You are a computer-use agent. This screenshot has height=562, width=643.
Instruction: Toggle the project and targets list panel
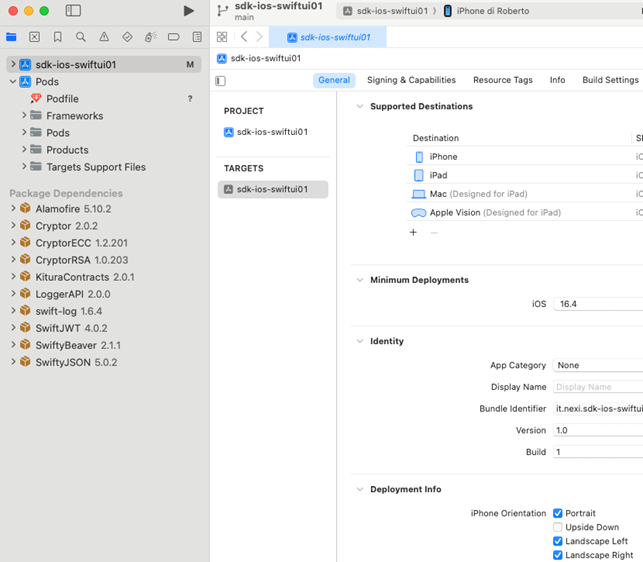click(x=221, y=81)
